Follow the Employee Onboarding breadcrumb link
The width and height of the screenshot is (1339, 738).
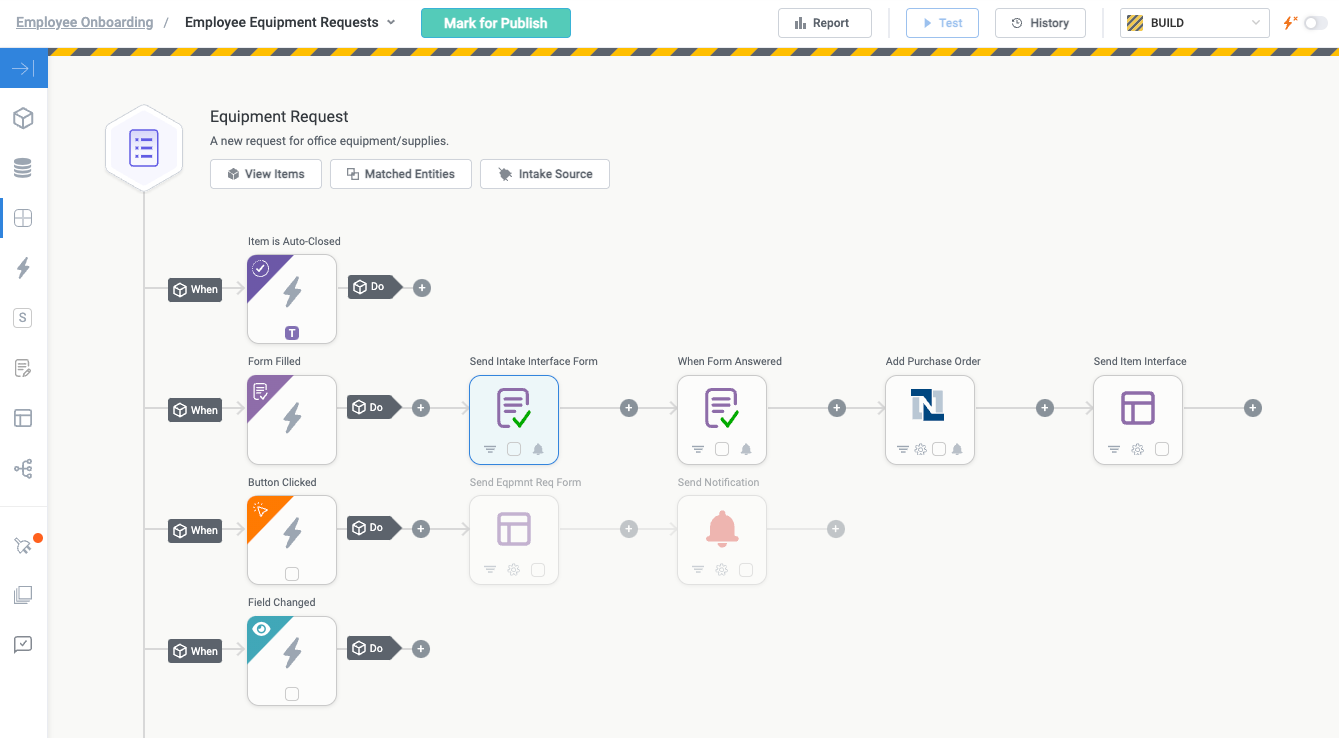pos(84,21)
